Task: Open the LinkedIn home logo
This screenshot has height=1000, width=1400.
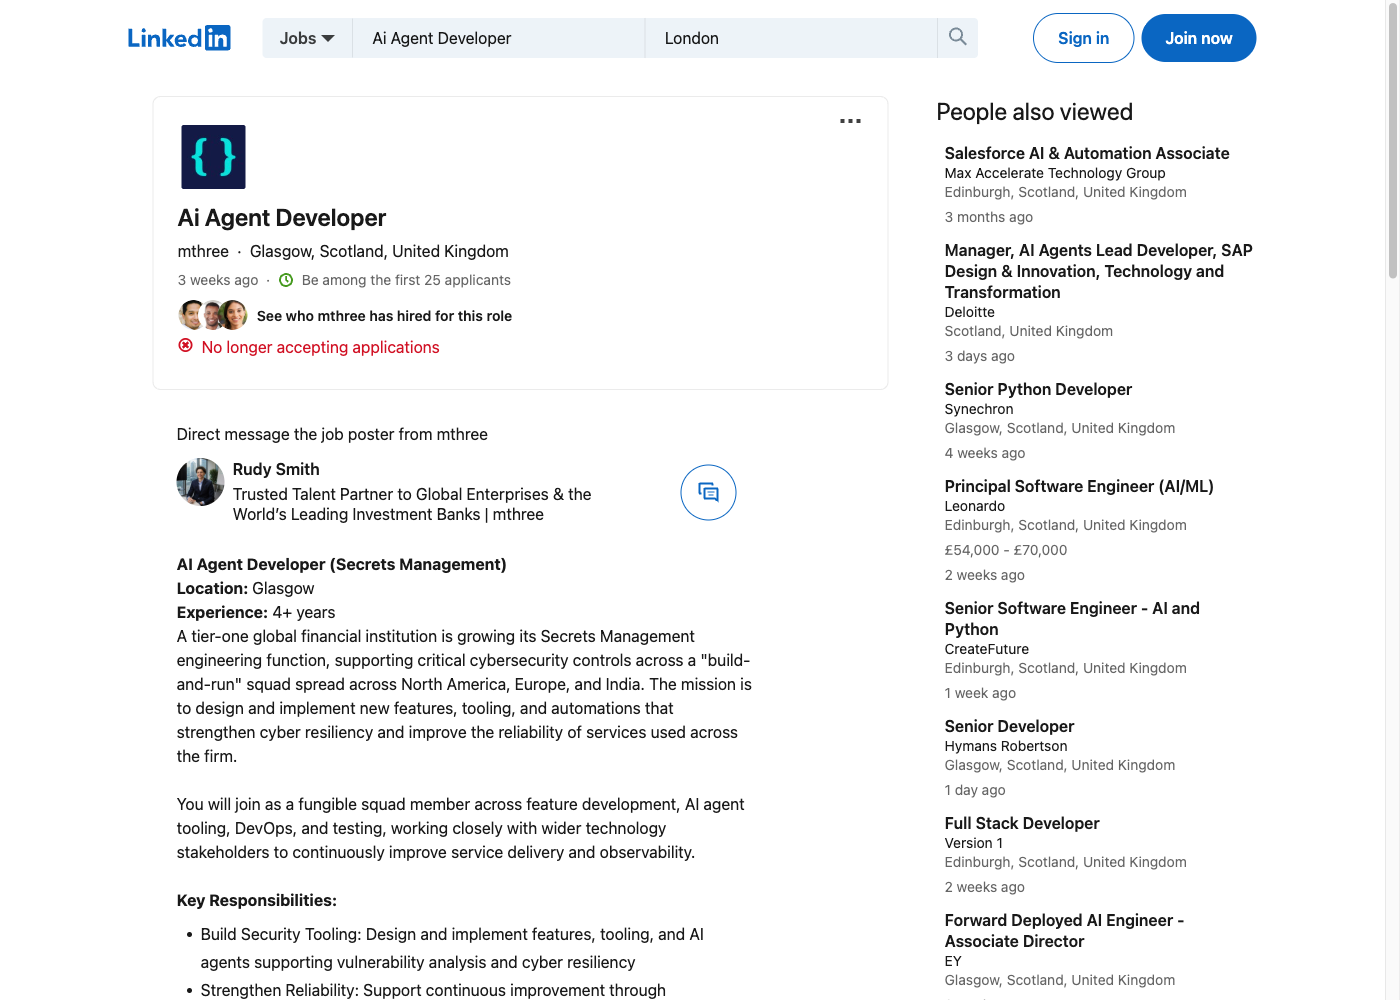Action: [x=179, y=38]
